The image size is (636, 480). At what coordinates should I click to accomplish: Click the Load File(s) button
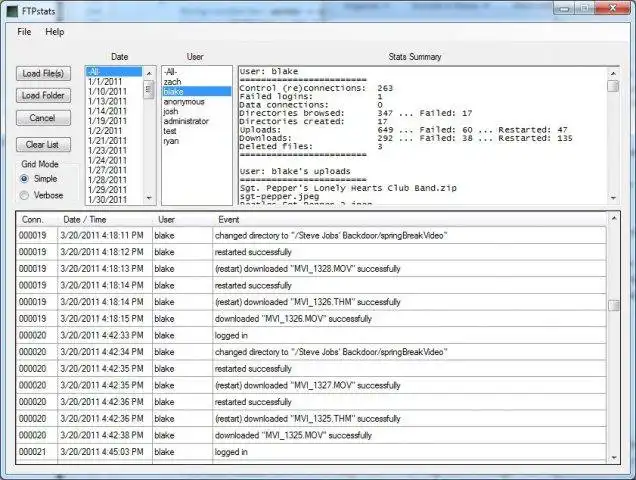pyautogui.click(x=43, y=73)
